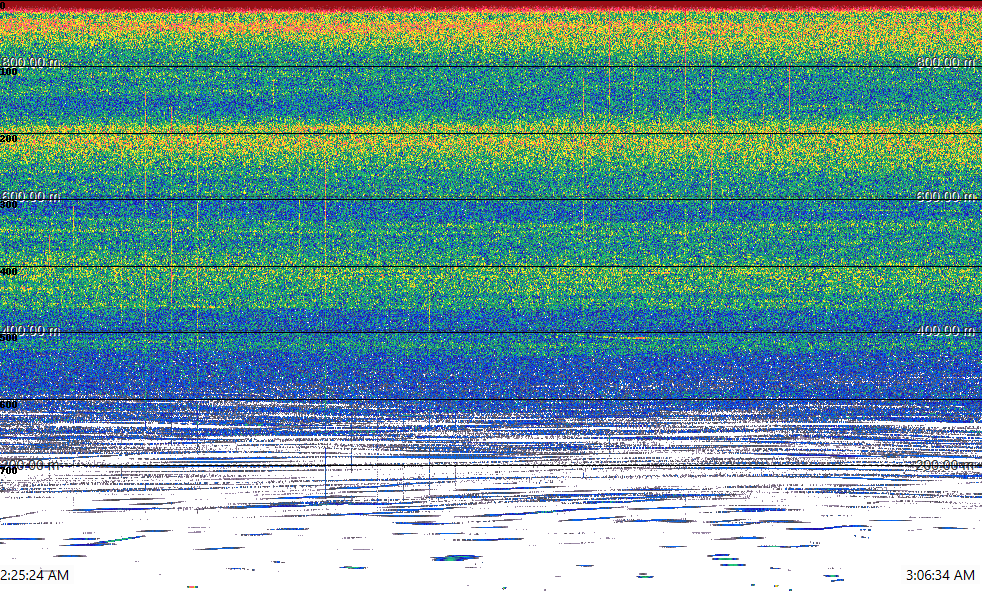The height and width of the screenshot is (592, 982).
Task: Click the 3:06:34 AM end timestamp
Action: coord(940,574)
